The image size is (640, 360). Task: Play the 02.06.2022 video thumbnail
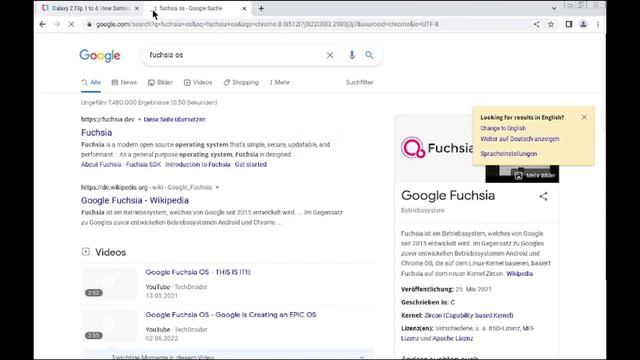(x=109, y=326)
